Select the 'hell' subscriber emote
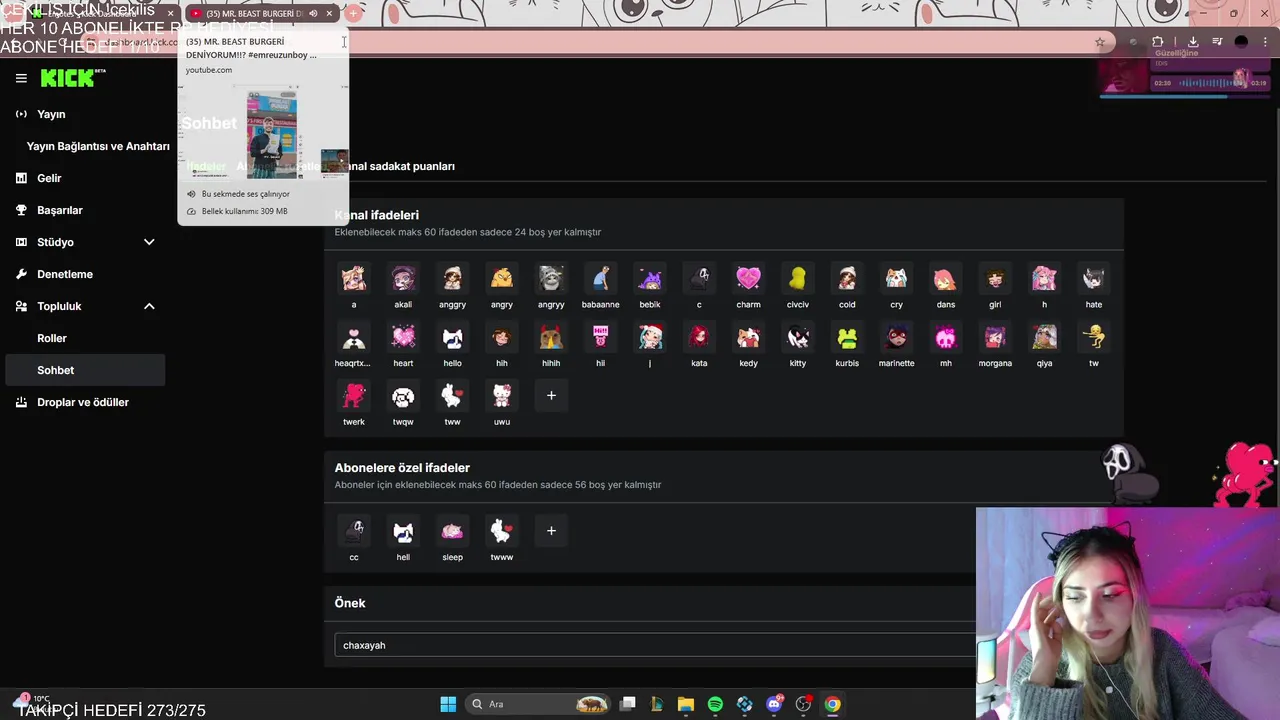1280x720 pixels. (x=403, y=531)
